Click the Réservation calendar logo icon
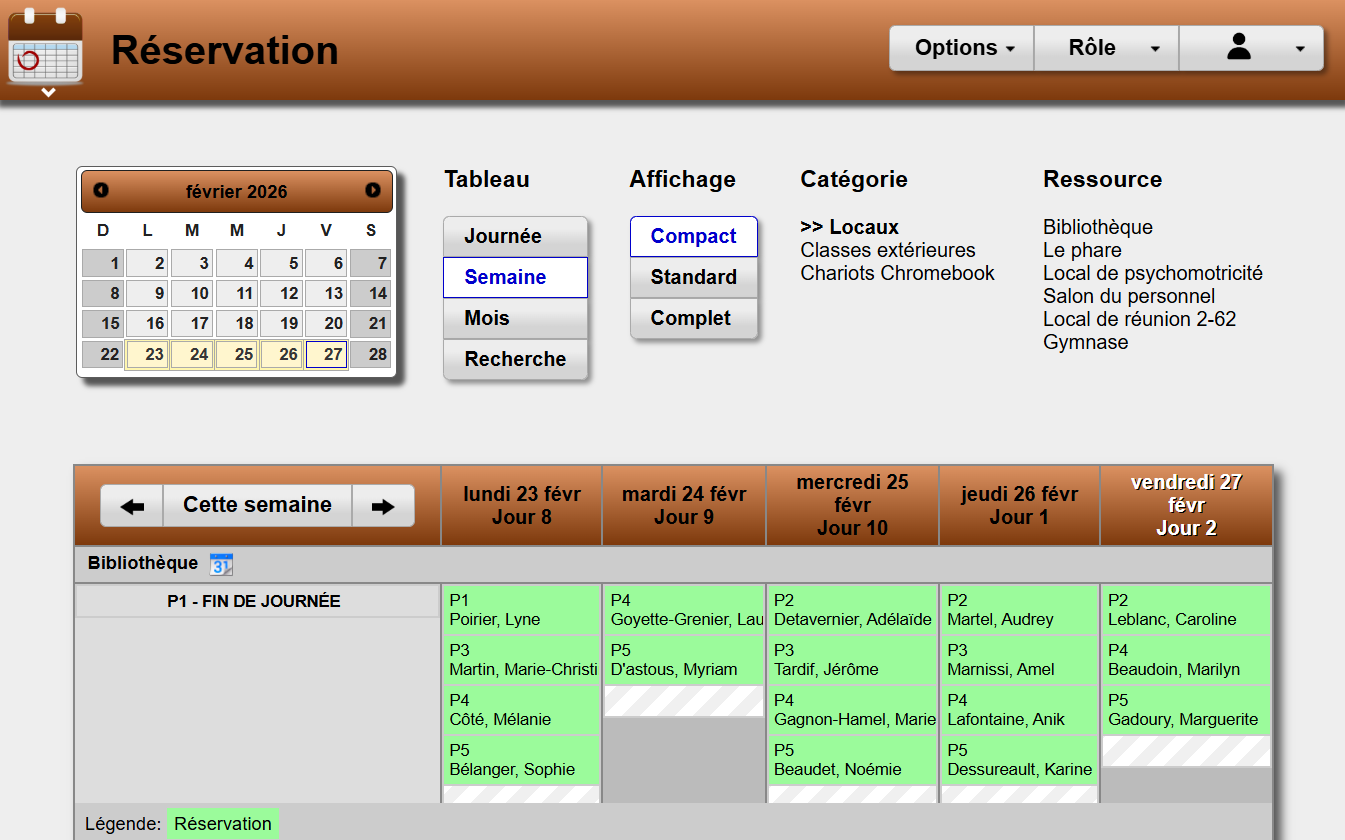The image size is (1345, 840). click(x=45, y=46)
